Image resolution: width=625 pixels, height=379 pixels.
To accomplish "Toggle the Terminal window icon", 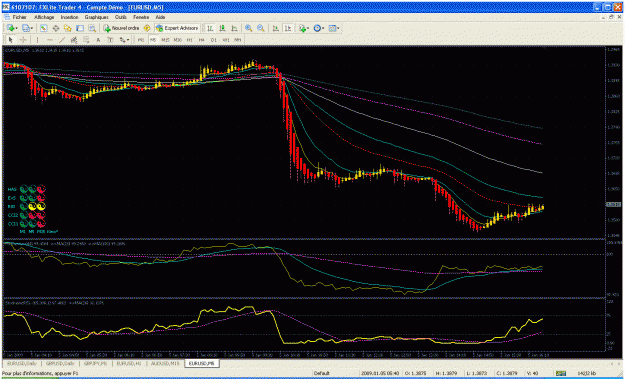I will coord(80,28).
